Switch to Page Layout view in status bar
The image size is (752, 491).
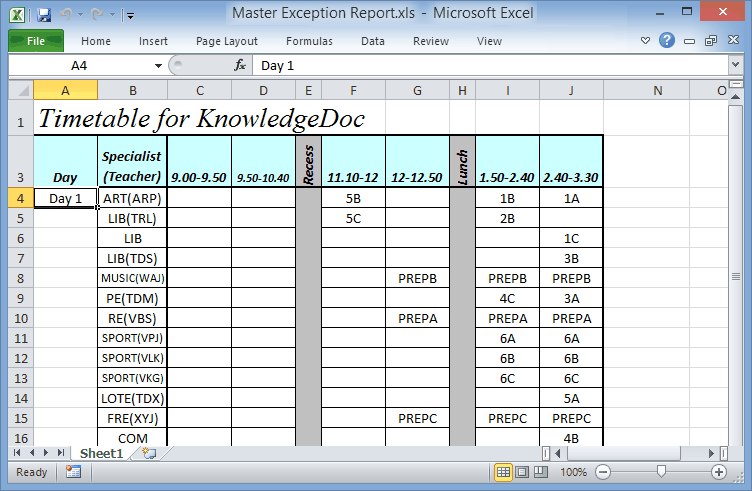522,472
